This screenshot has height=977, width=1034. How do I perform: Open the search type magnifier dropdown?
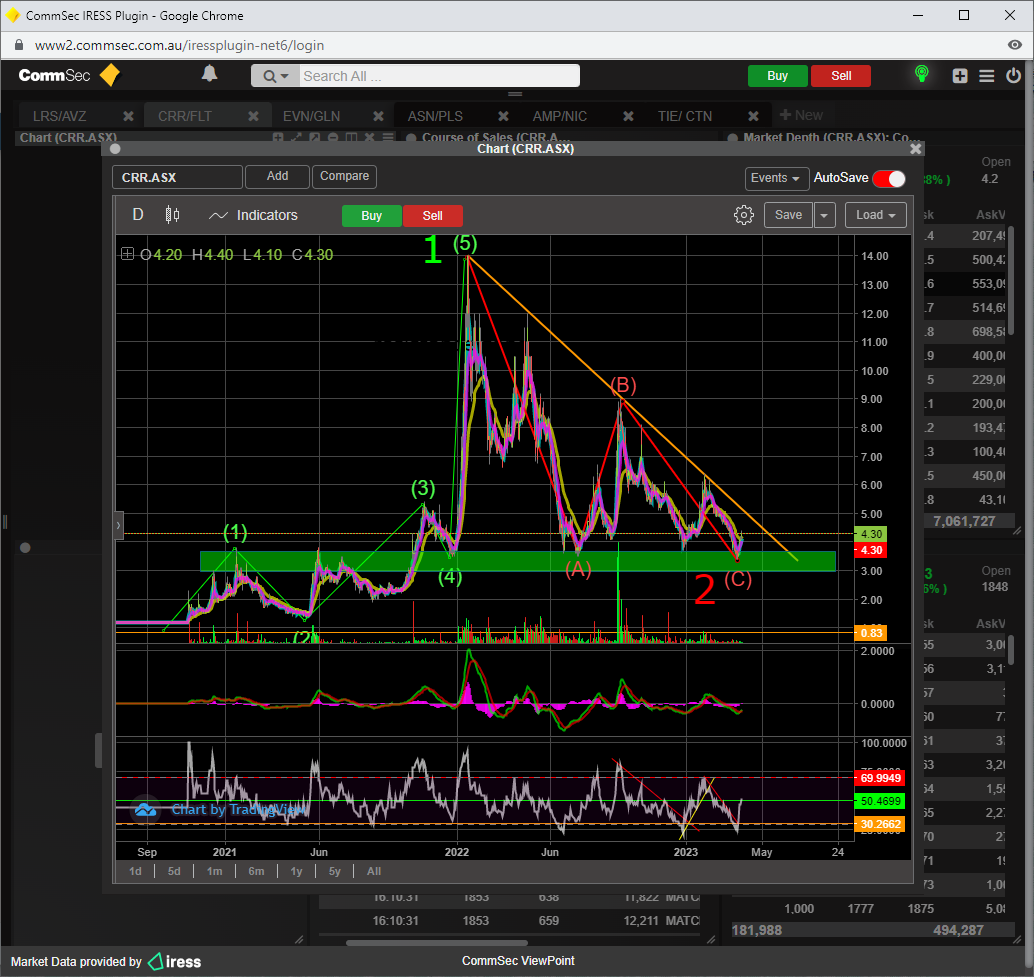(276, 76)
